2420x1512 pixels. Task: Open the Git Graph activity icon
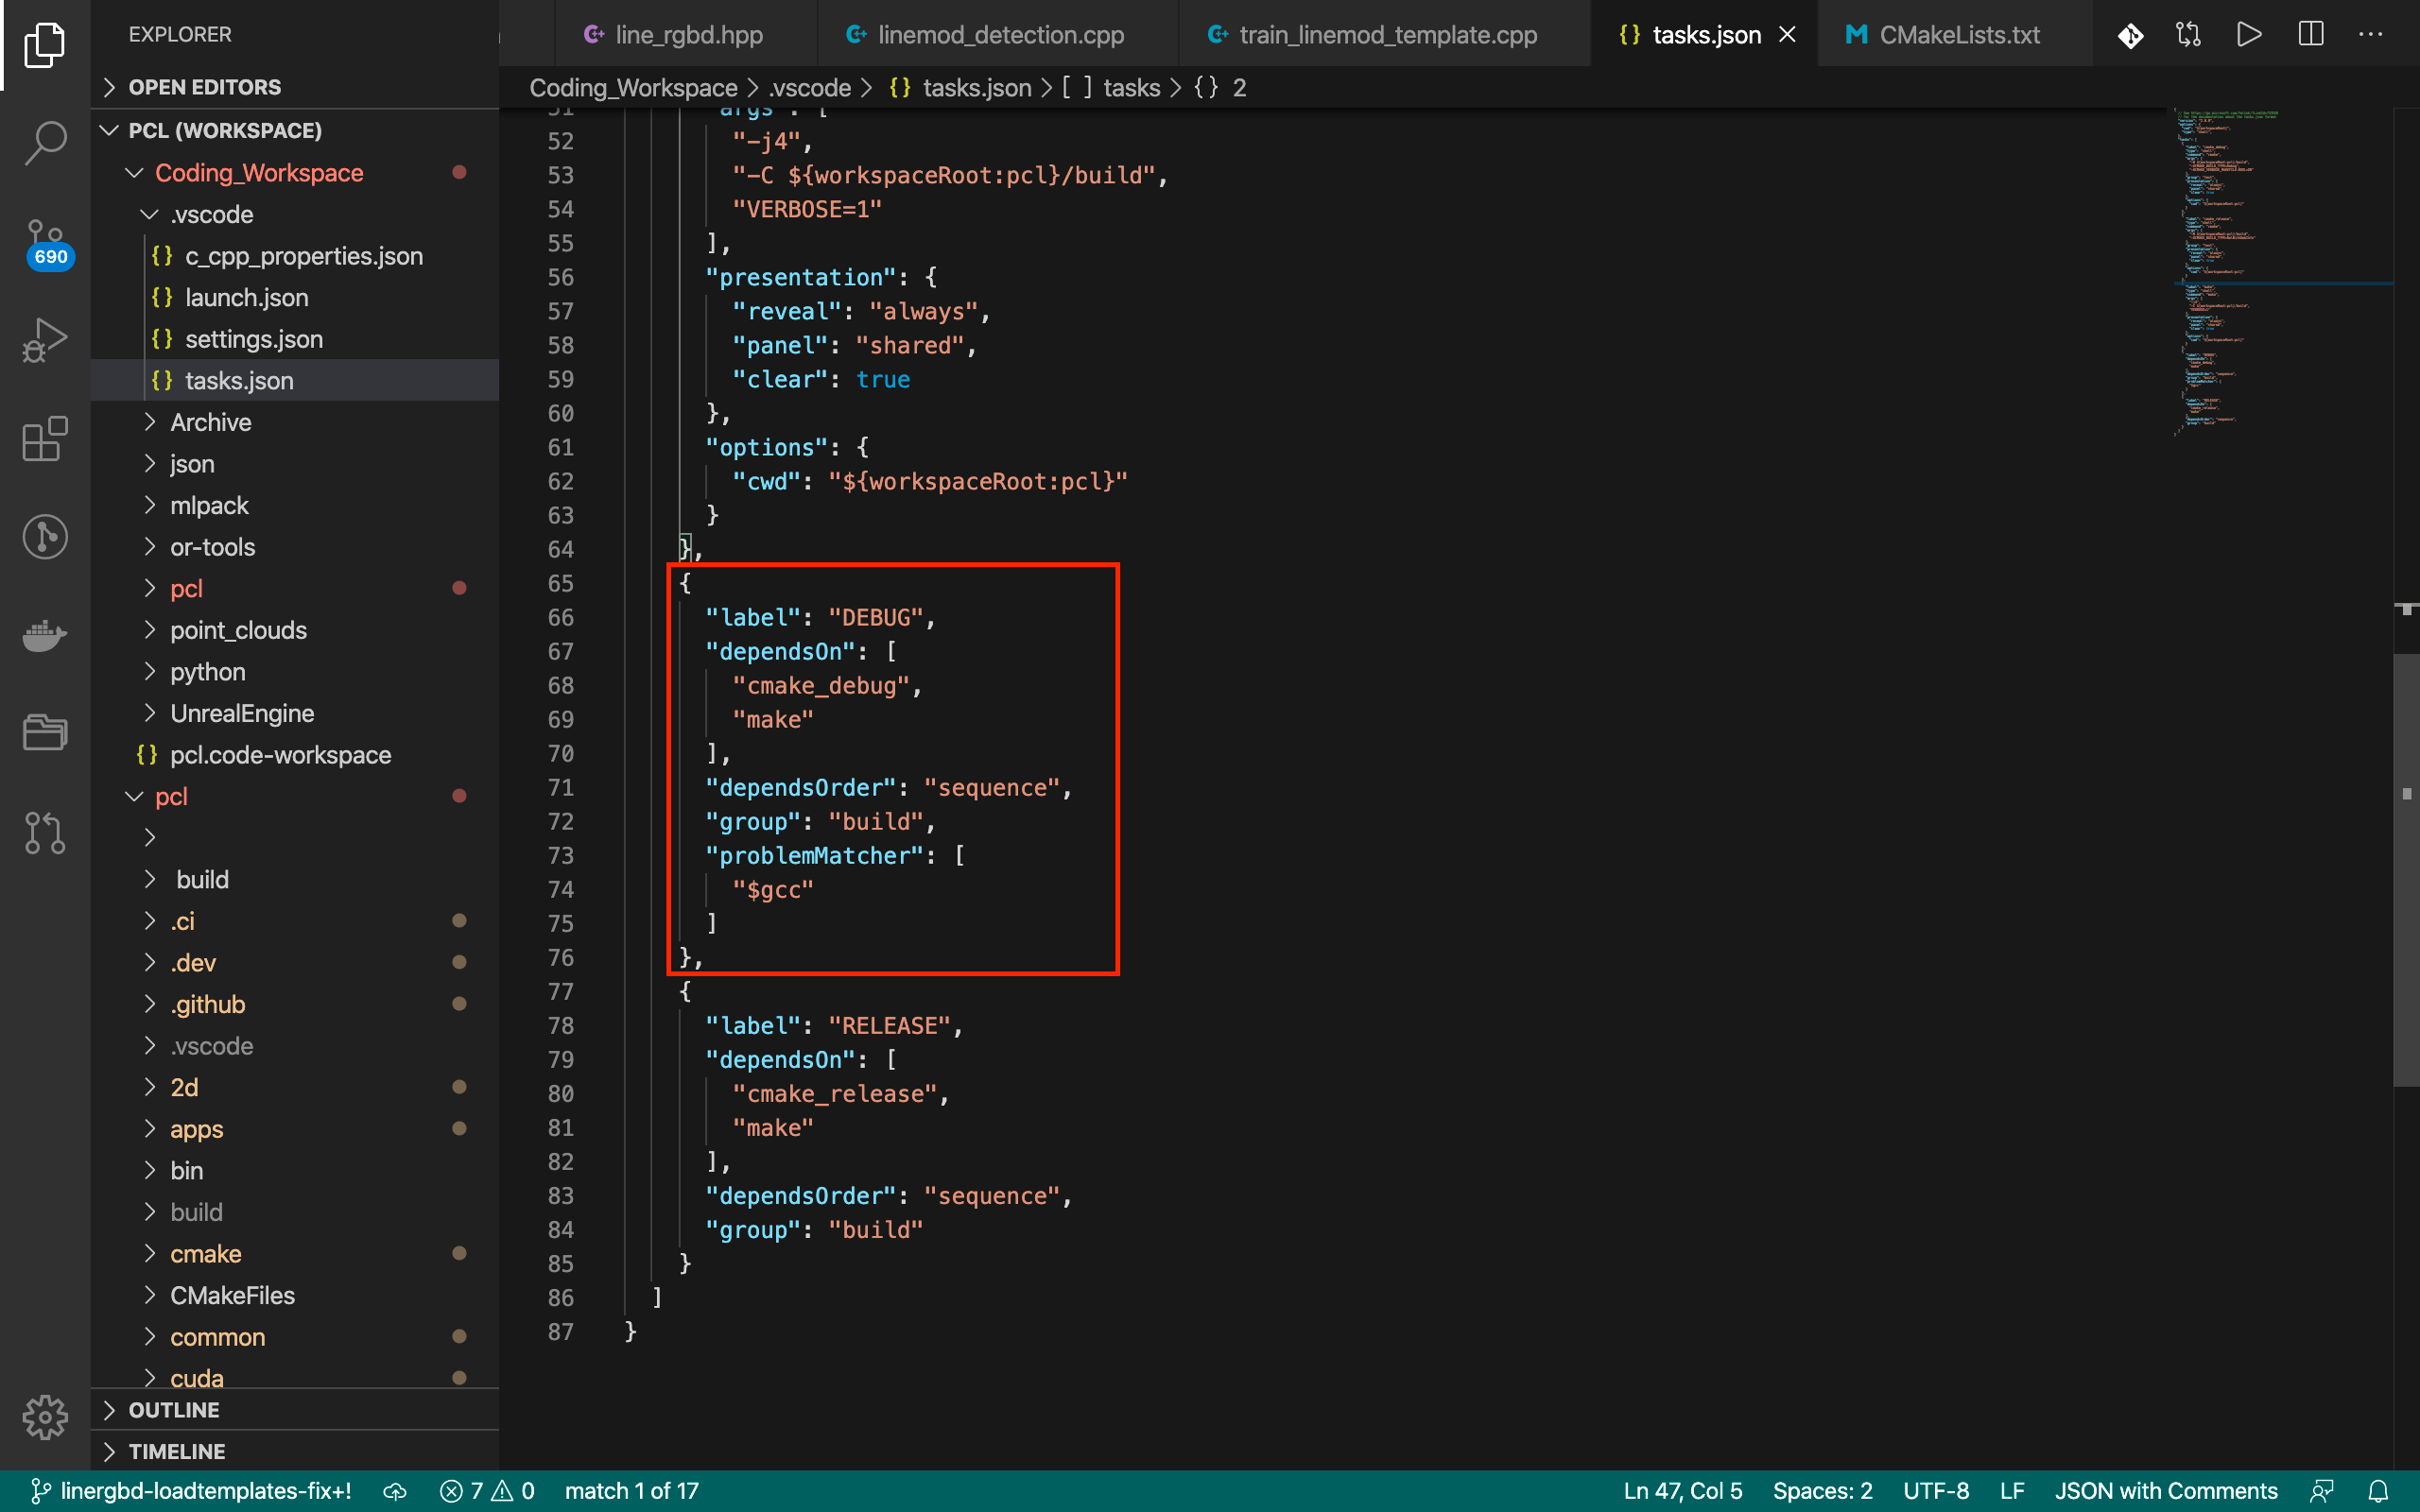point(45,536)
